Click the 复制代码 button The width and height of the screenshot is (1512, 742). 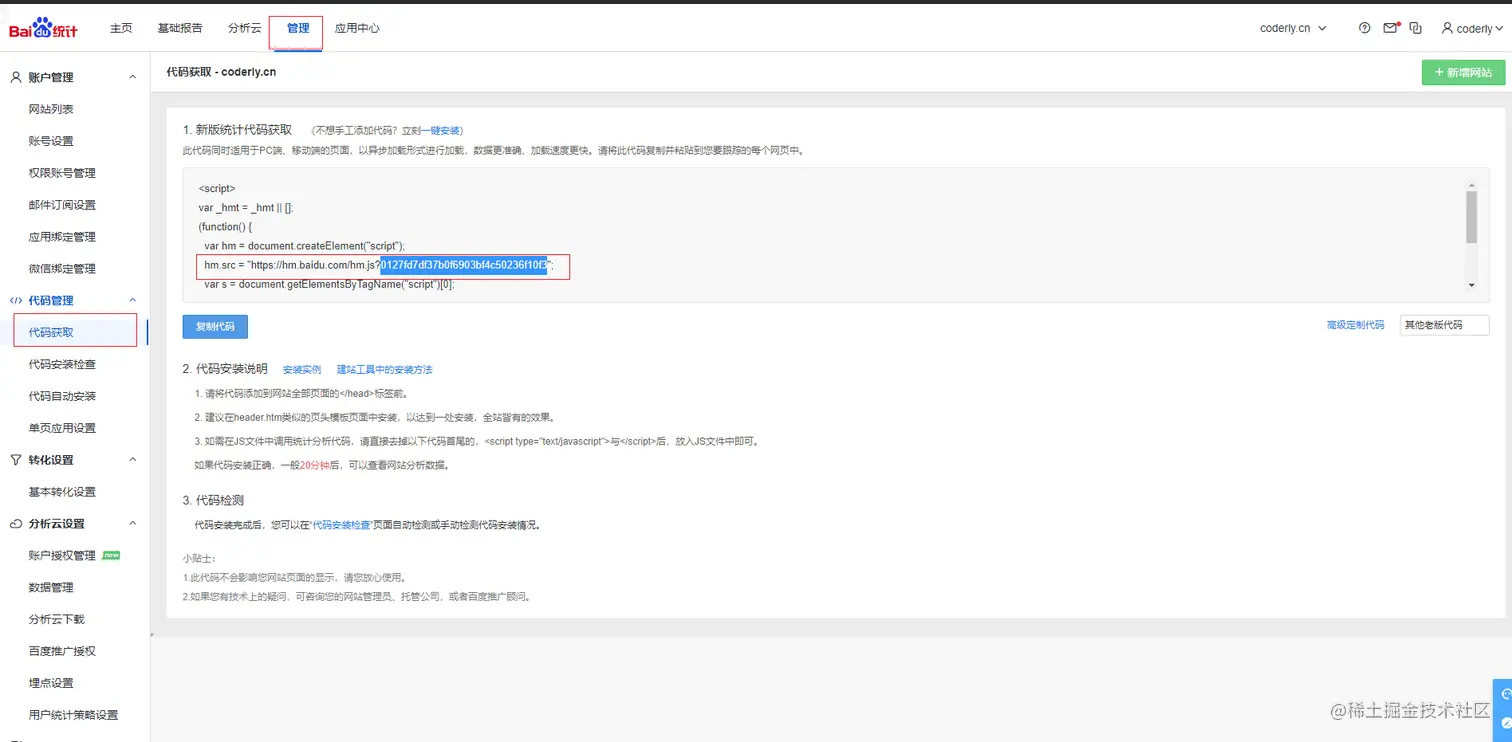click(215, 327)
